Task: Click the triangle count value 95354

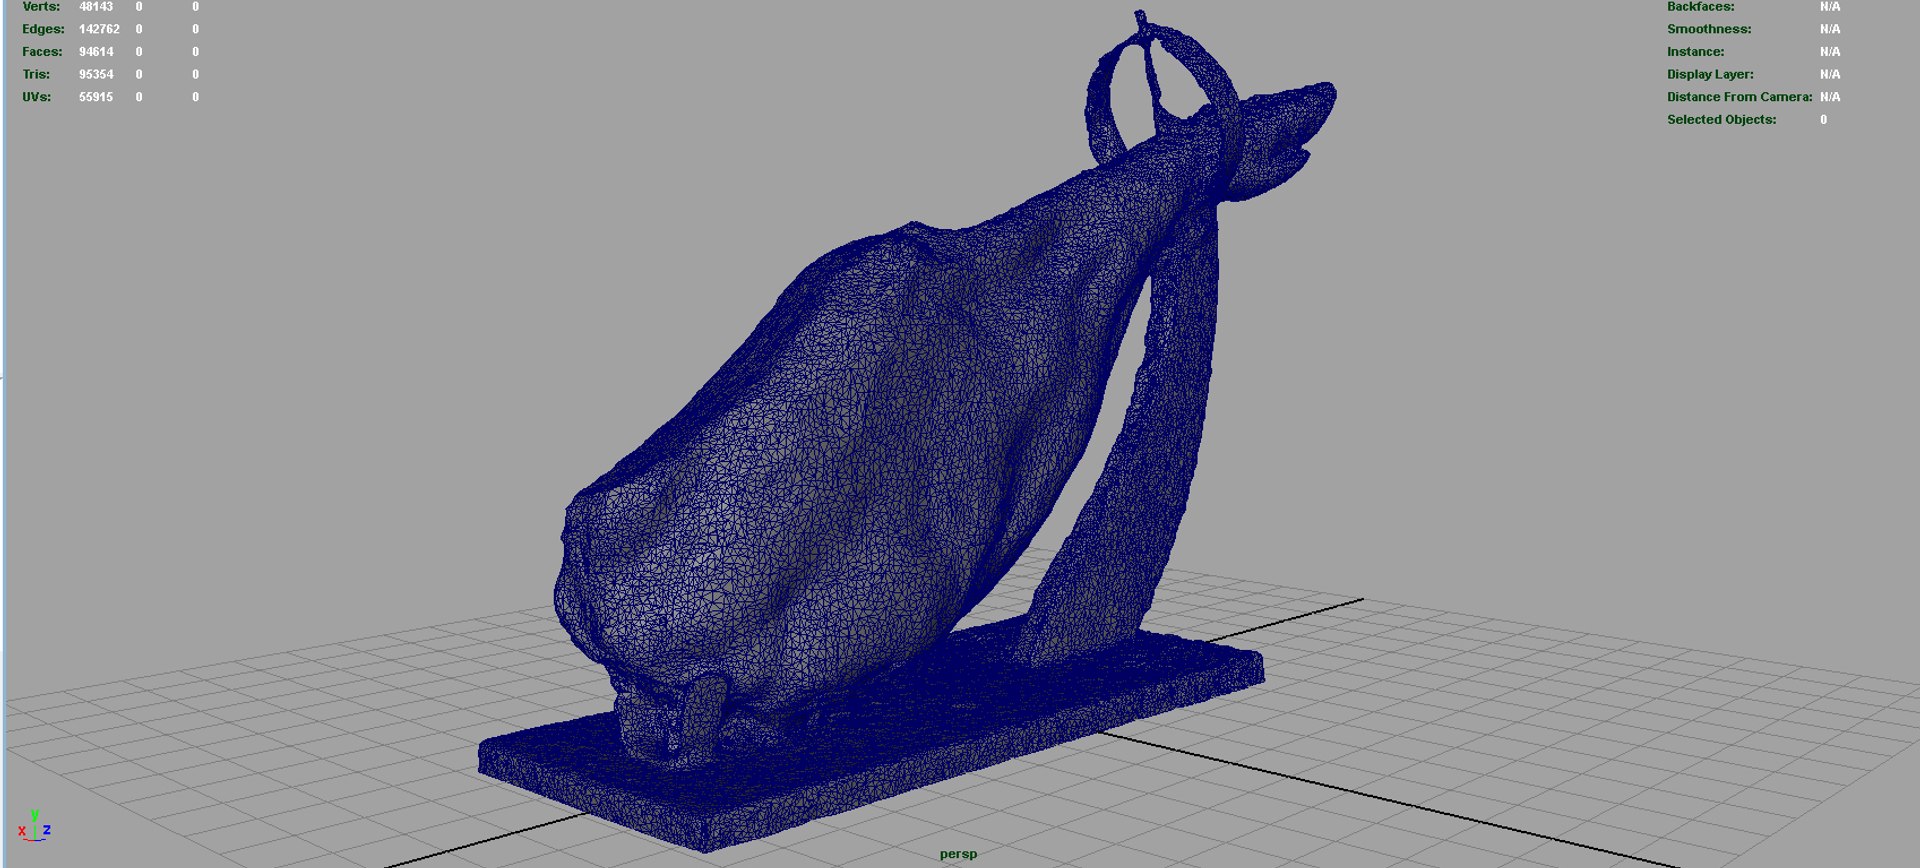Action: point(96,74)
